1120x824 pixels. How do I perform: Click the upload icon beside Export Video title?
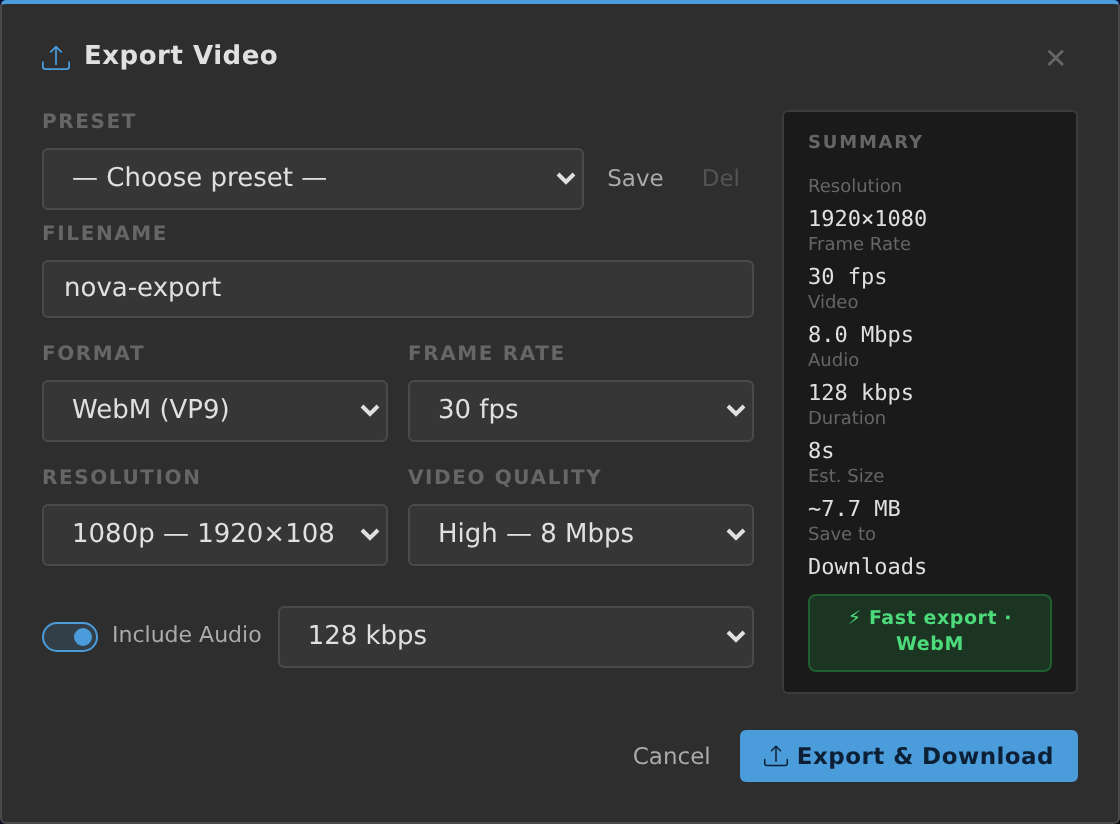pyautogui.click(x=56, y=58)
